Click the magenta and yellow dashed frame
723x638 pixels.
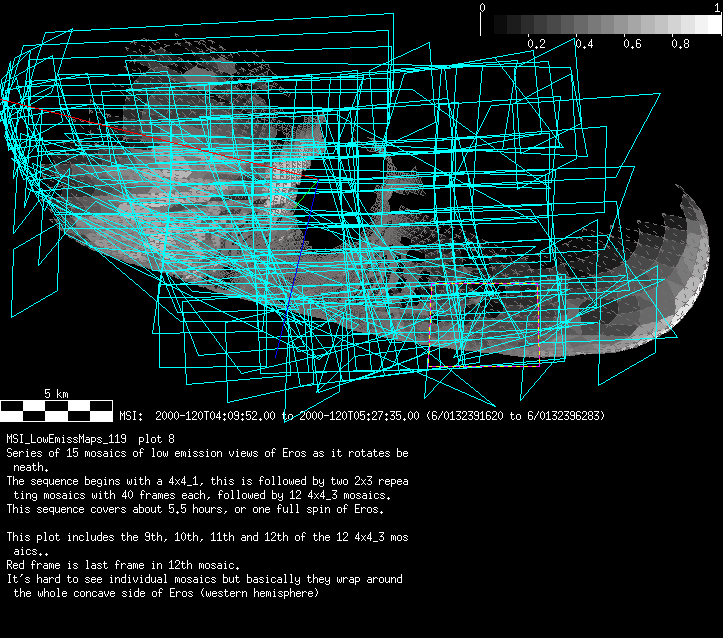click(484, 366)
